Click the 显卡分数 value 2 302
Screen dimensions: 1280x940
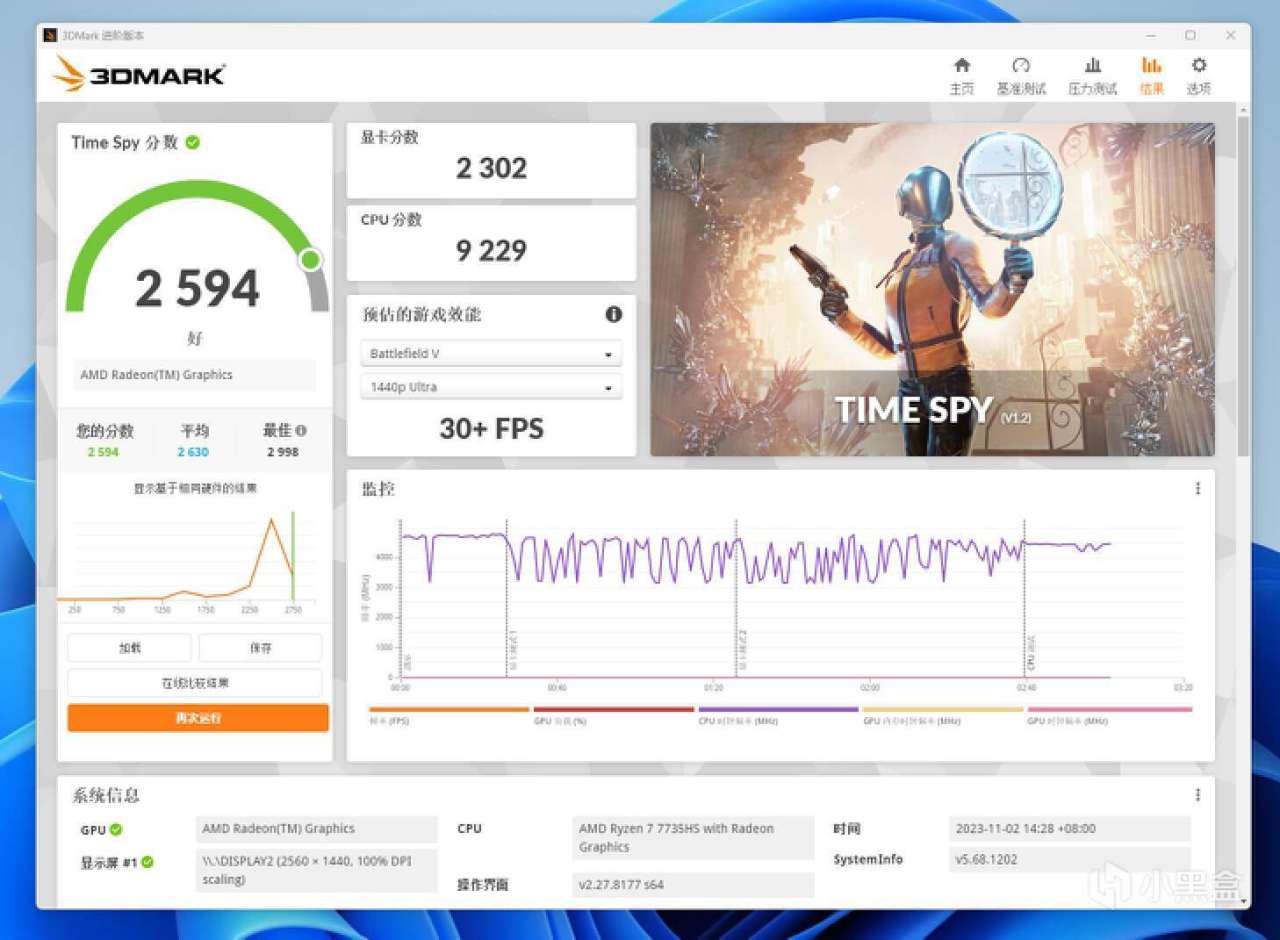coord(491,168)
